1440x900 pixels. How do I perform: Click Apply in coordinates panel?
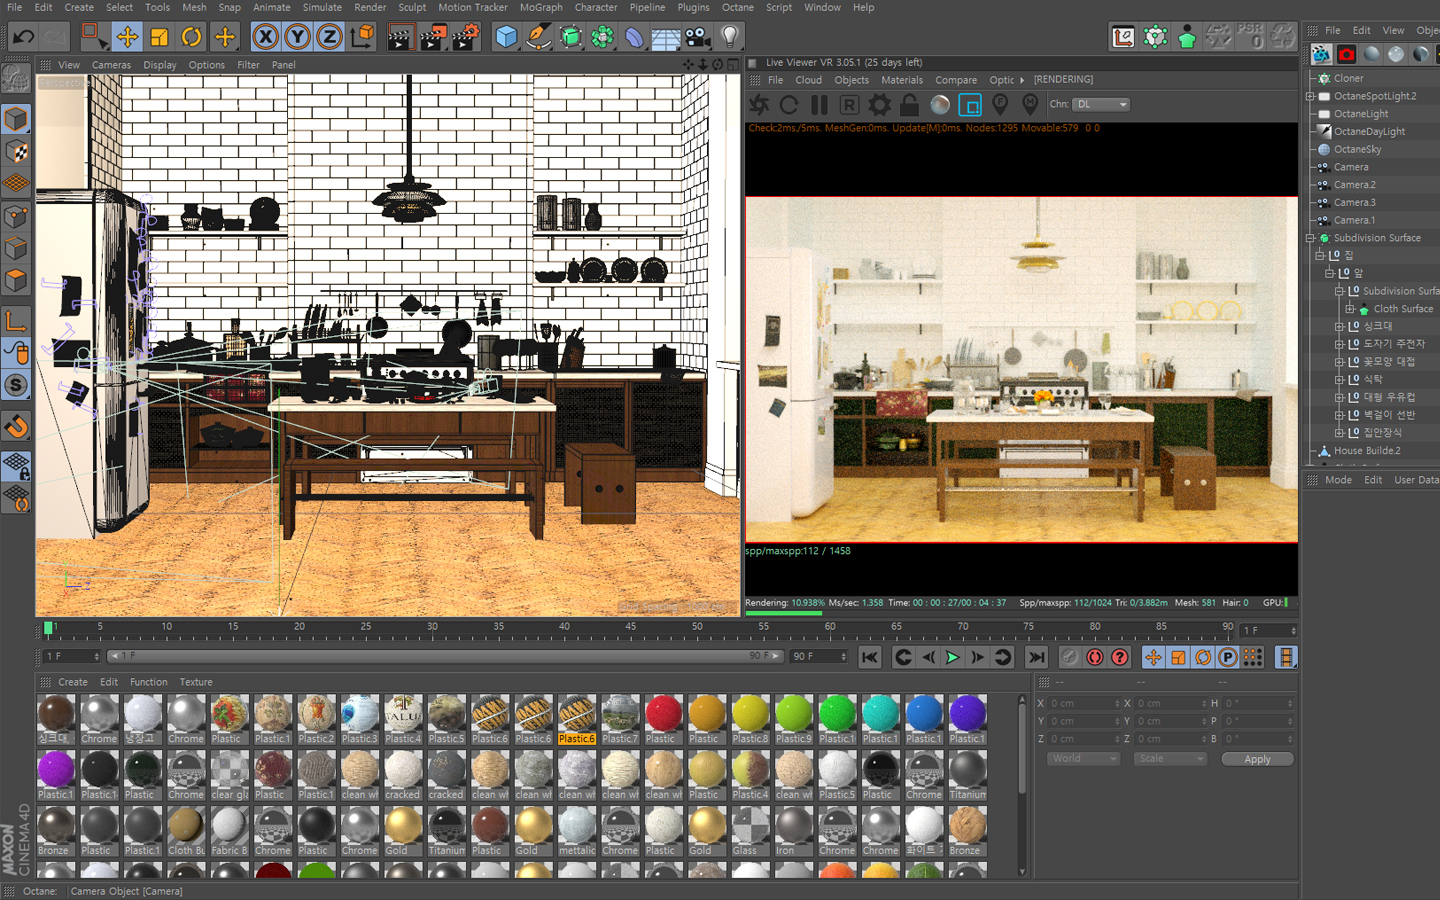coord(1257,759)
